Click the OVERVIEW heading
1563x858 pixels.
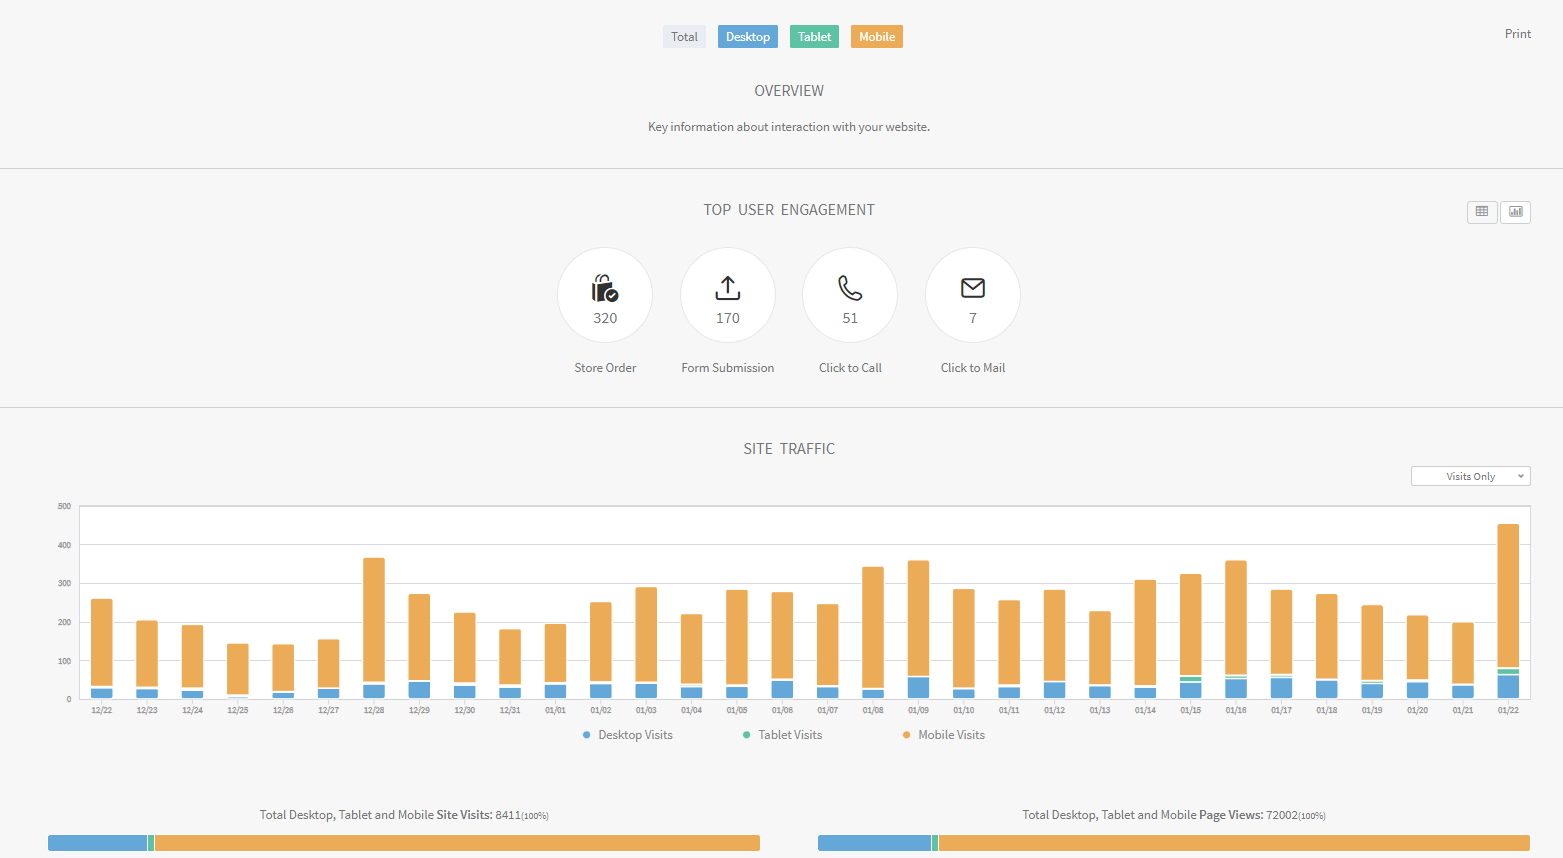tap(789, 91)
